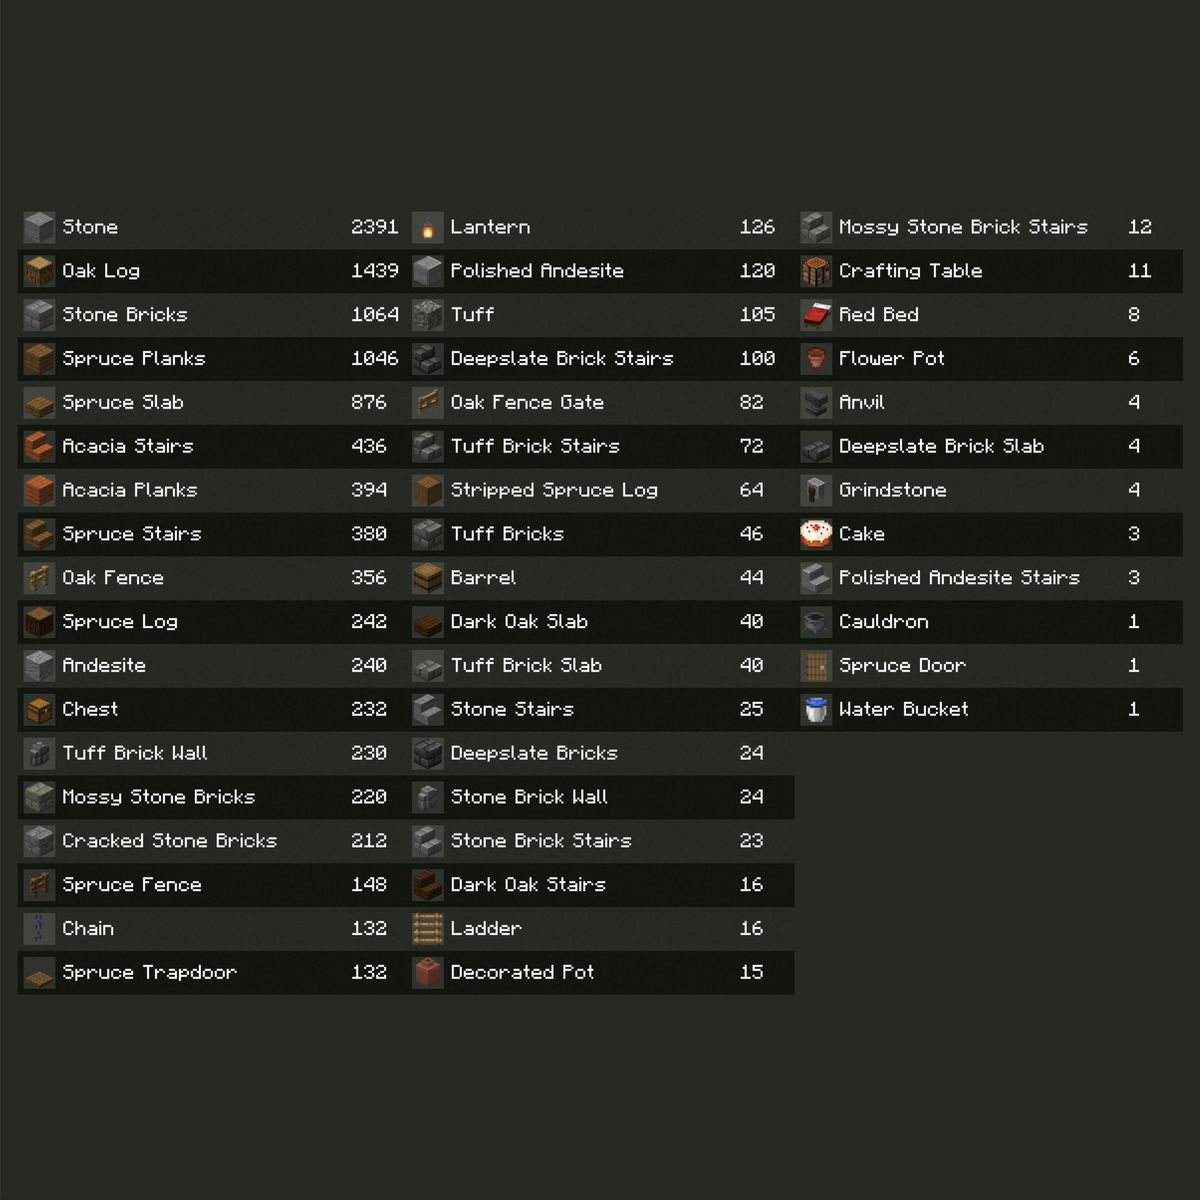Click the Flower Pot icon
1200x1200 pixels.
tap(816, 359)
